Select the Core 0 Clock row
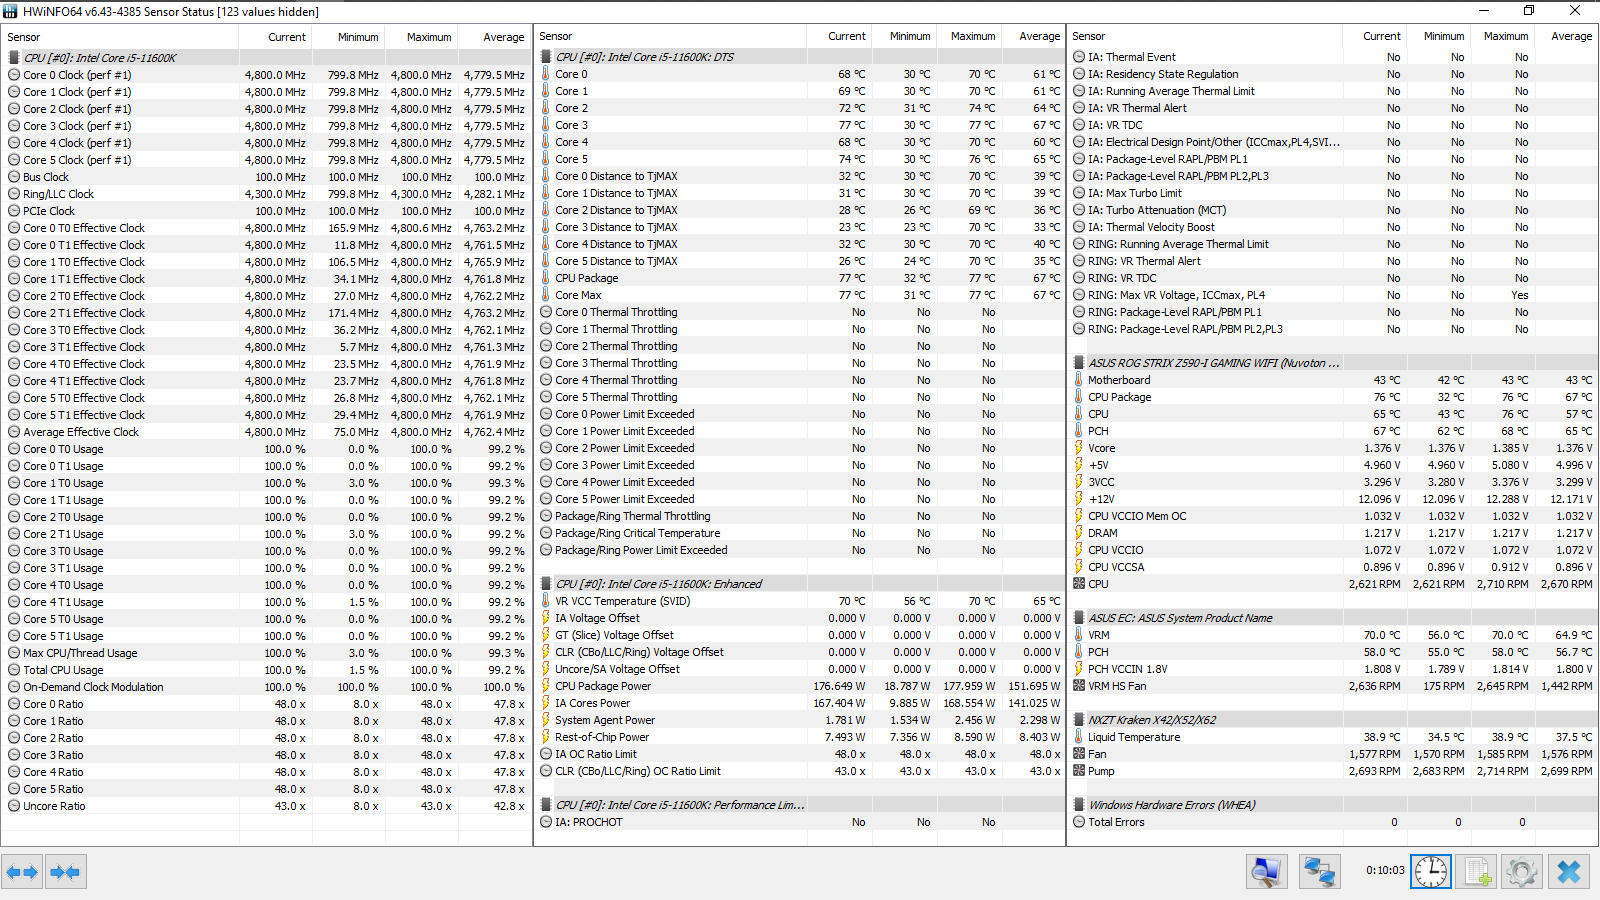Screen dimensions: 1600x900 click(x=266, y=75)
